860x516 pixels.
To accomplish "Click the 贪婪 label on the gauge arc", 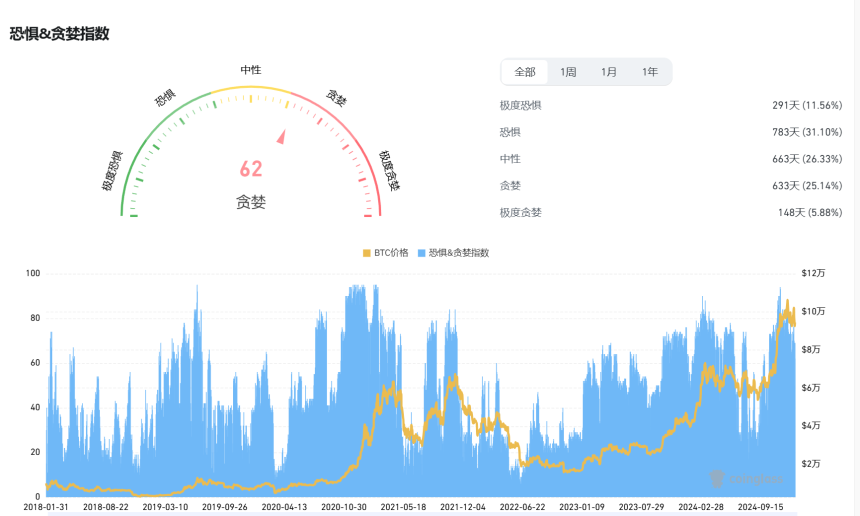I will [336, 98].
